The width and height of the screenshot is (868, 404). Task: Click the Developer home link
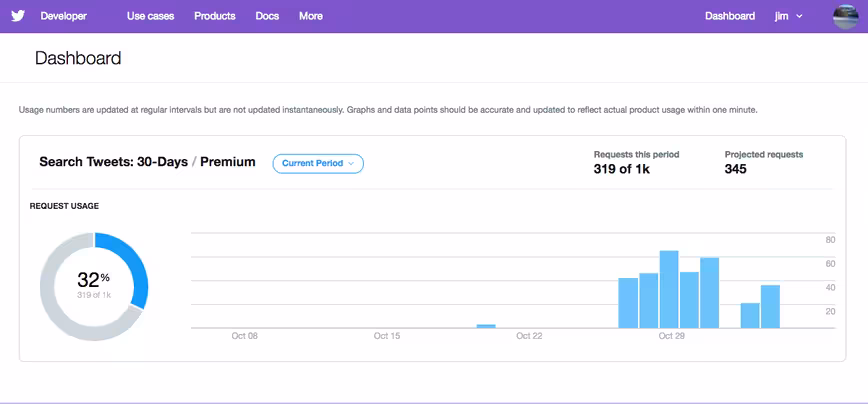pyautogui.click(x=64, y=16)
